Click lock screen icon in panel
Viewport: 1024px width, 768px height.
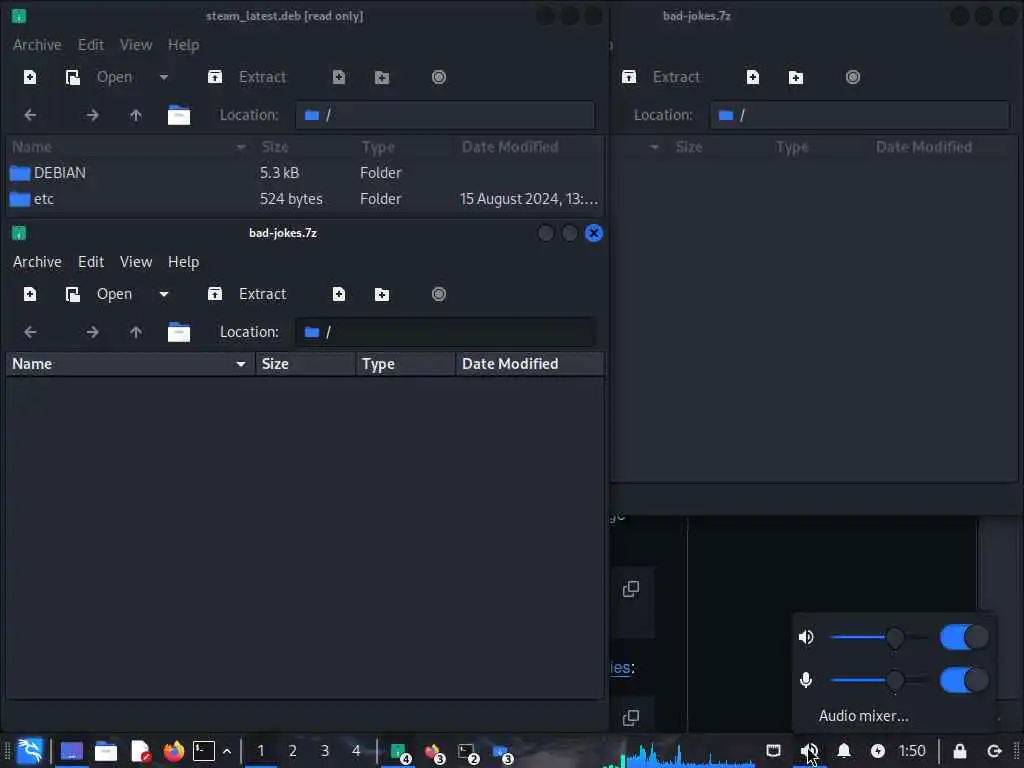coord(959,751)
